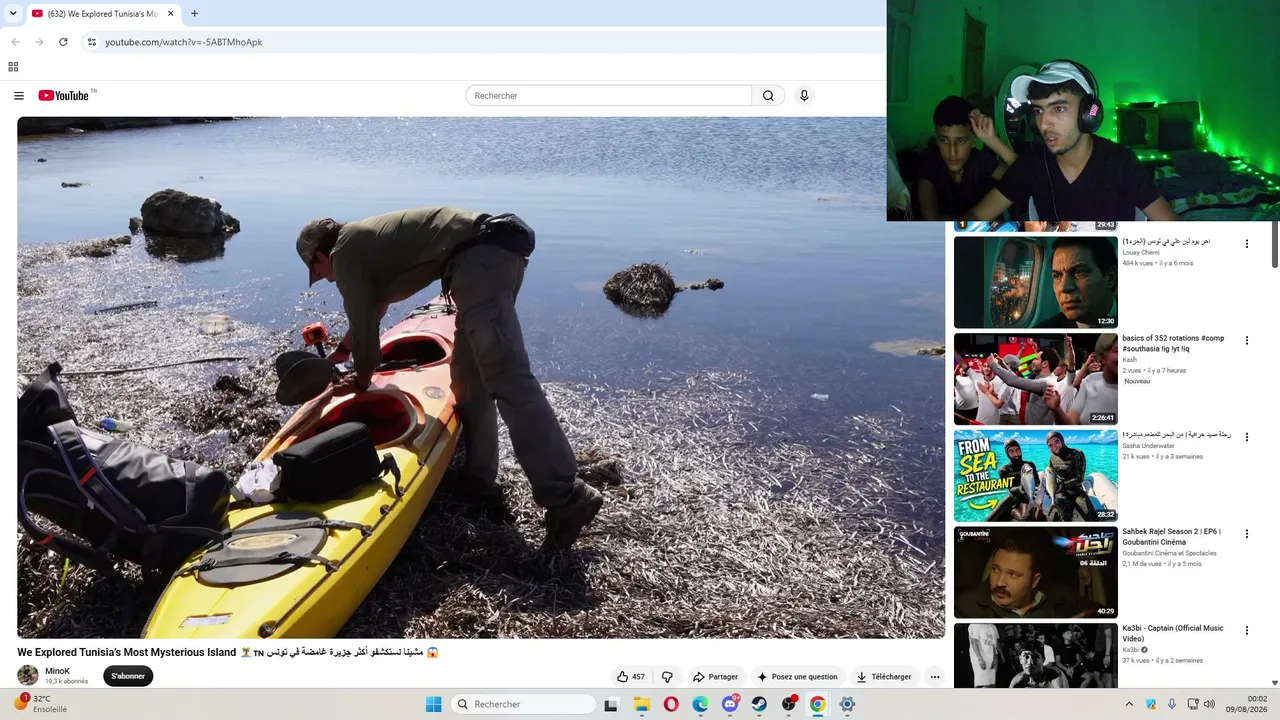Open the Ka3bi - Captain video title
The image size is (1280, 720).
coord(1173,634)
